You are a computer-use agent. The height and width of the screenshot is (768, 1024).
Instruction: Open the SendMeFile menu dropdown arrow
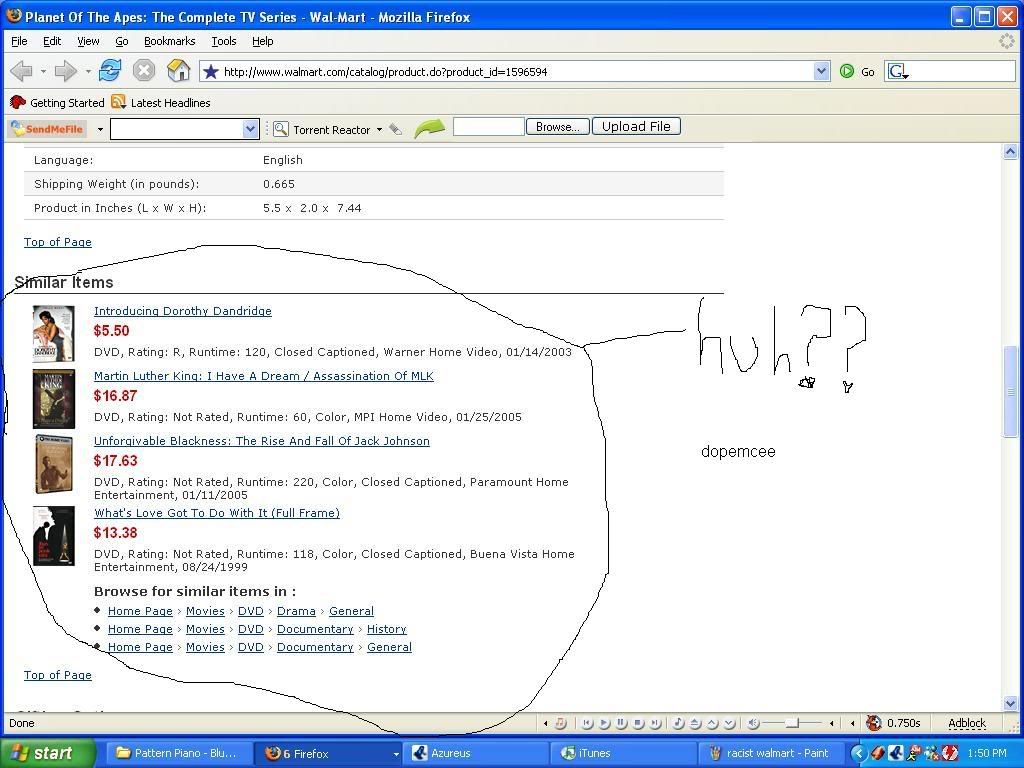(100, 129)
